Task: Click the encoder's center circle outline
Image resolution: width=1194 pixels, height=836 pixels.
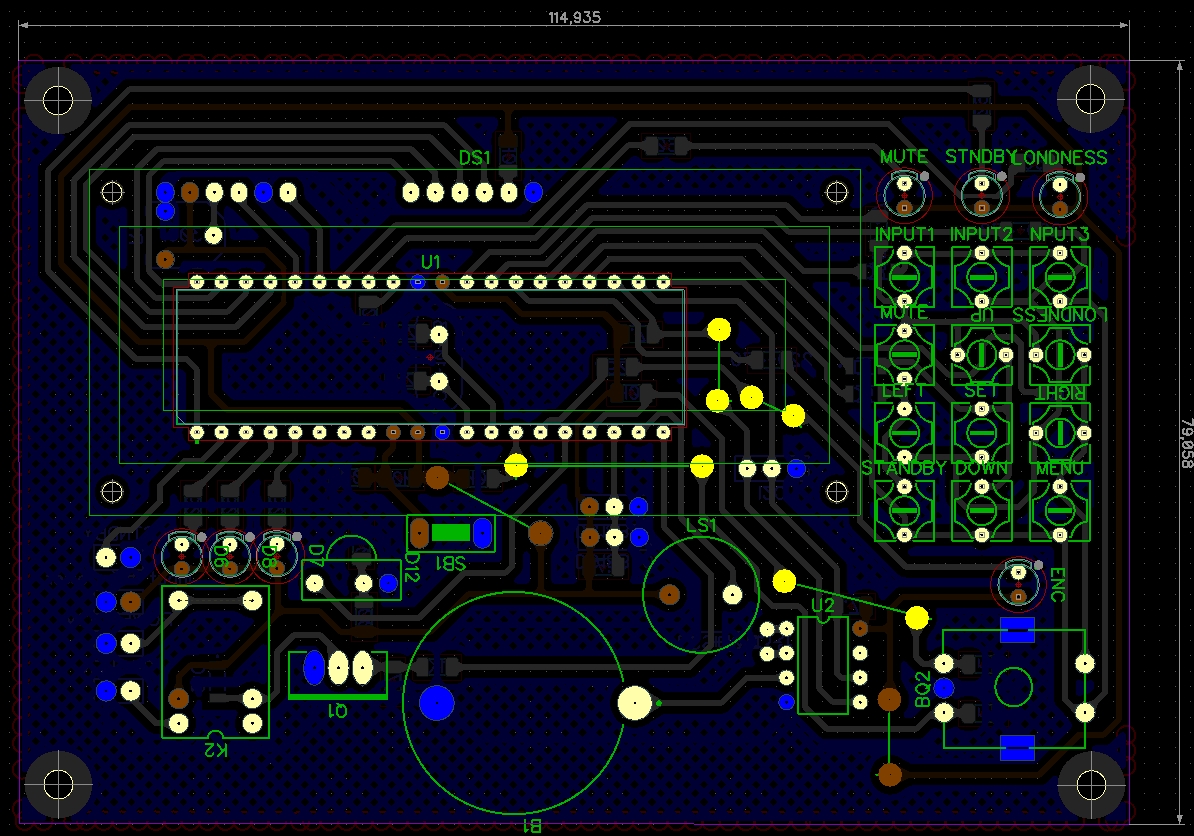Action: (1014, 687)
